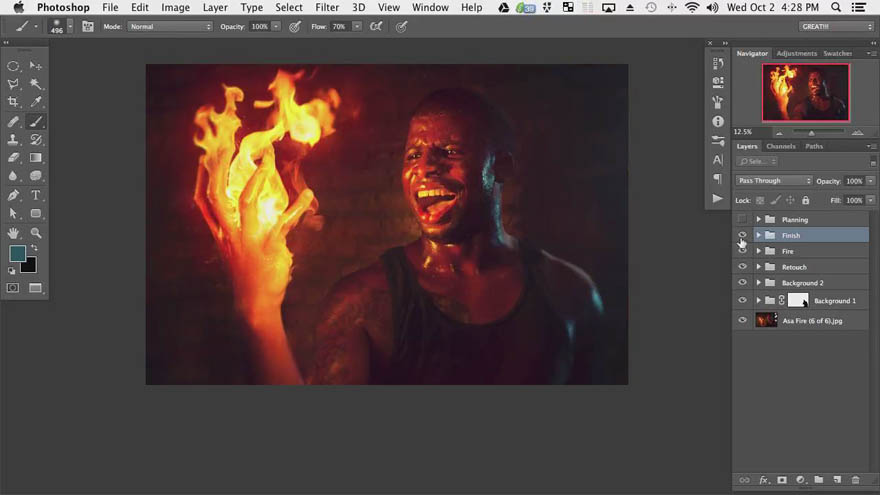Expand the Finish group
880x495 pixels.
click(x=758, y=235)
